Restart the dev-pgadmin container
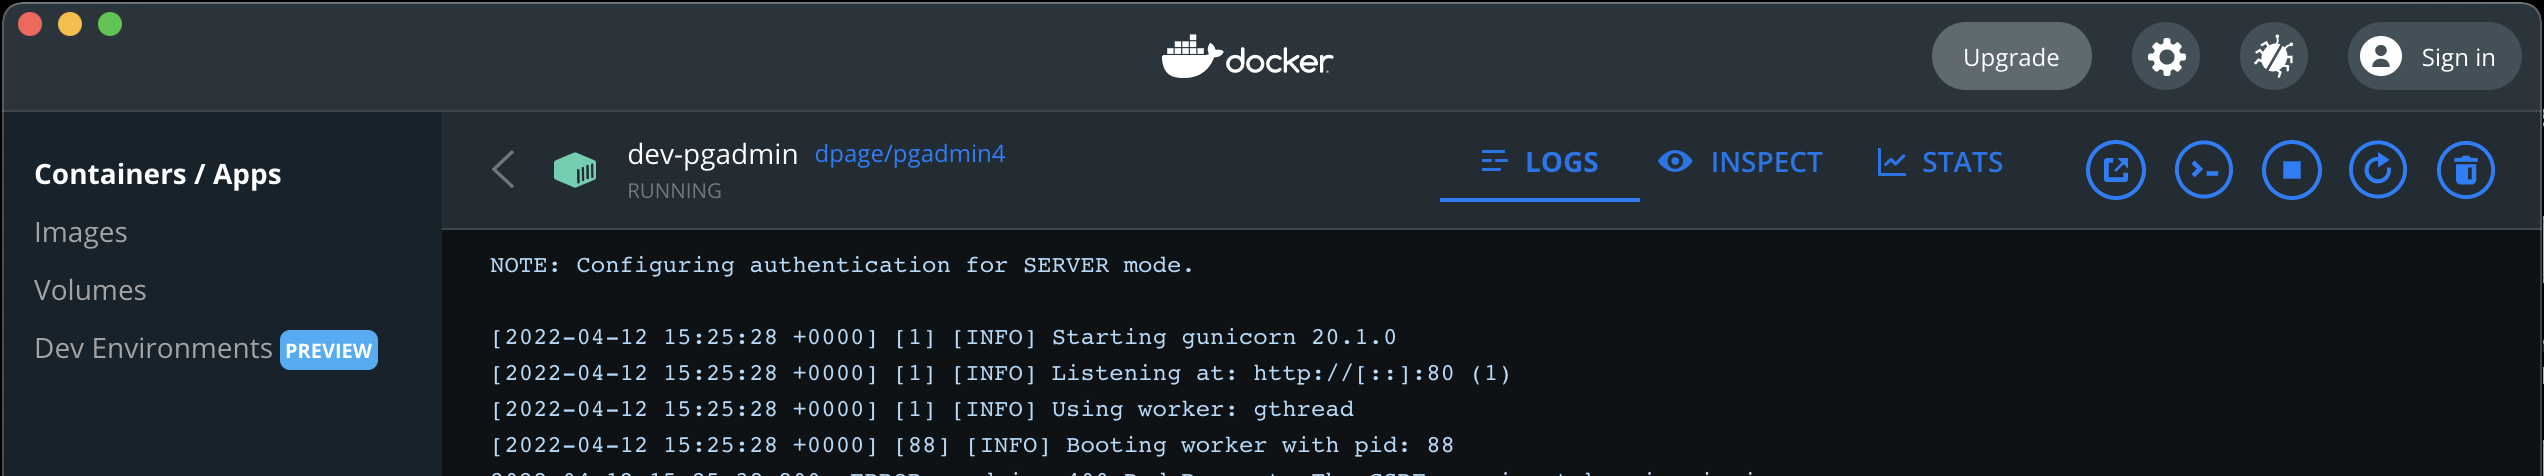The image size is (2544, 476). pos(2378,170)
